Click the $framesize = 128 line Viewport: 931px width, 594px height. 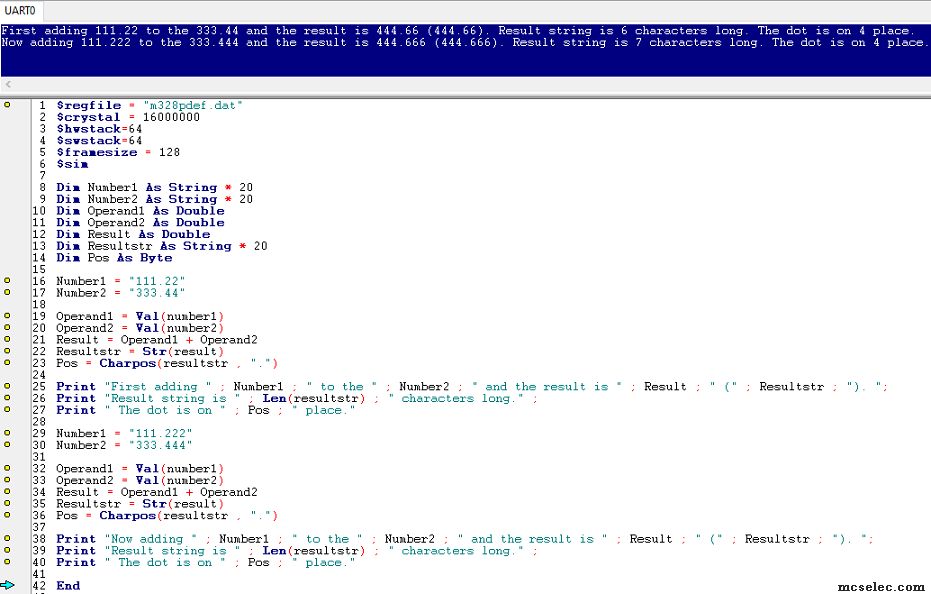(118, 152)
